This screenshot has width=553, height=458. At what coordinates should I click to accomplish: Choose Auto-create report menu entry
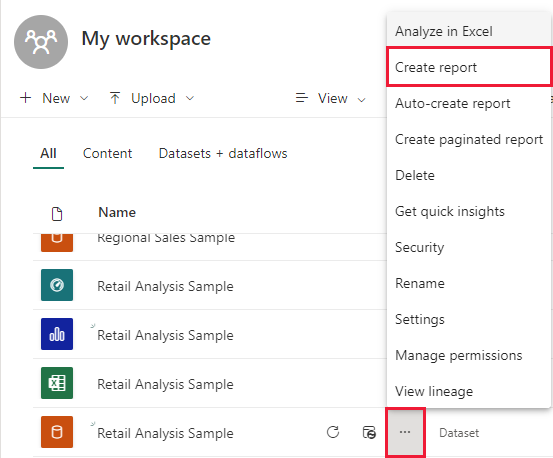click(x=468, y=103)
